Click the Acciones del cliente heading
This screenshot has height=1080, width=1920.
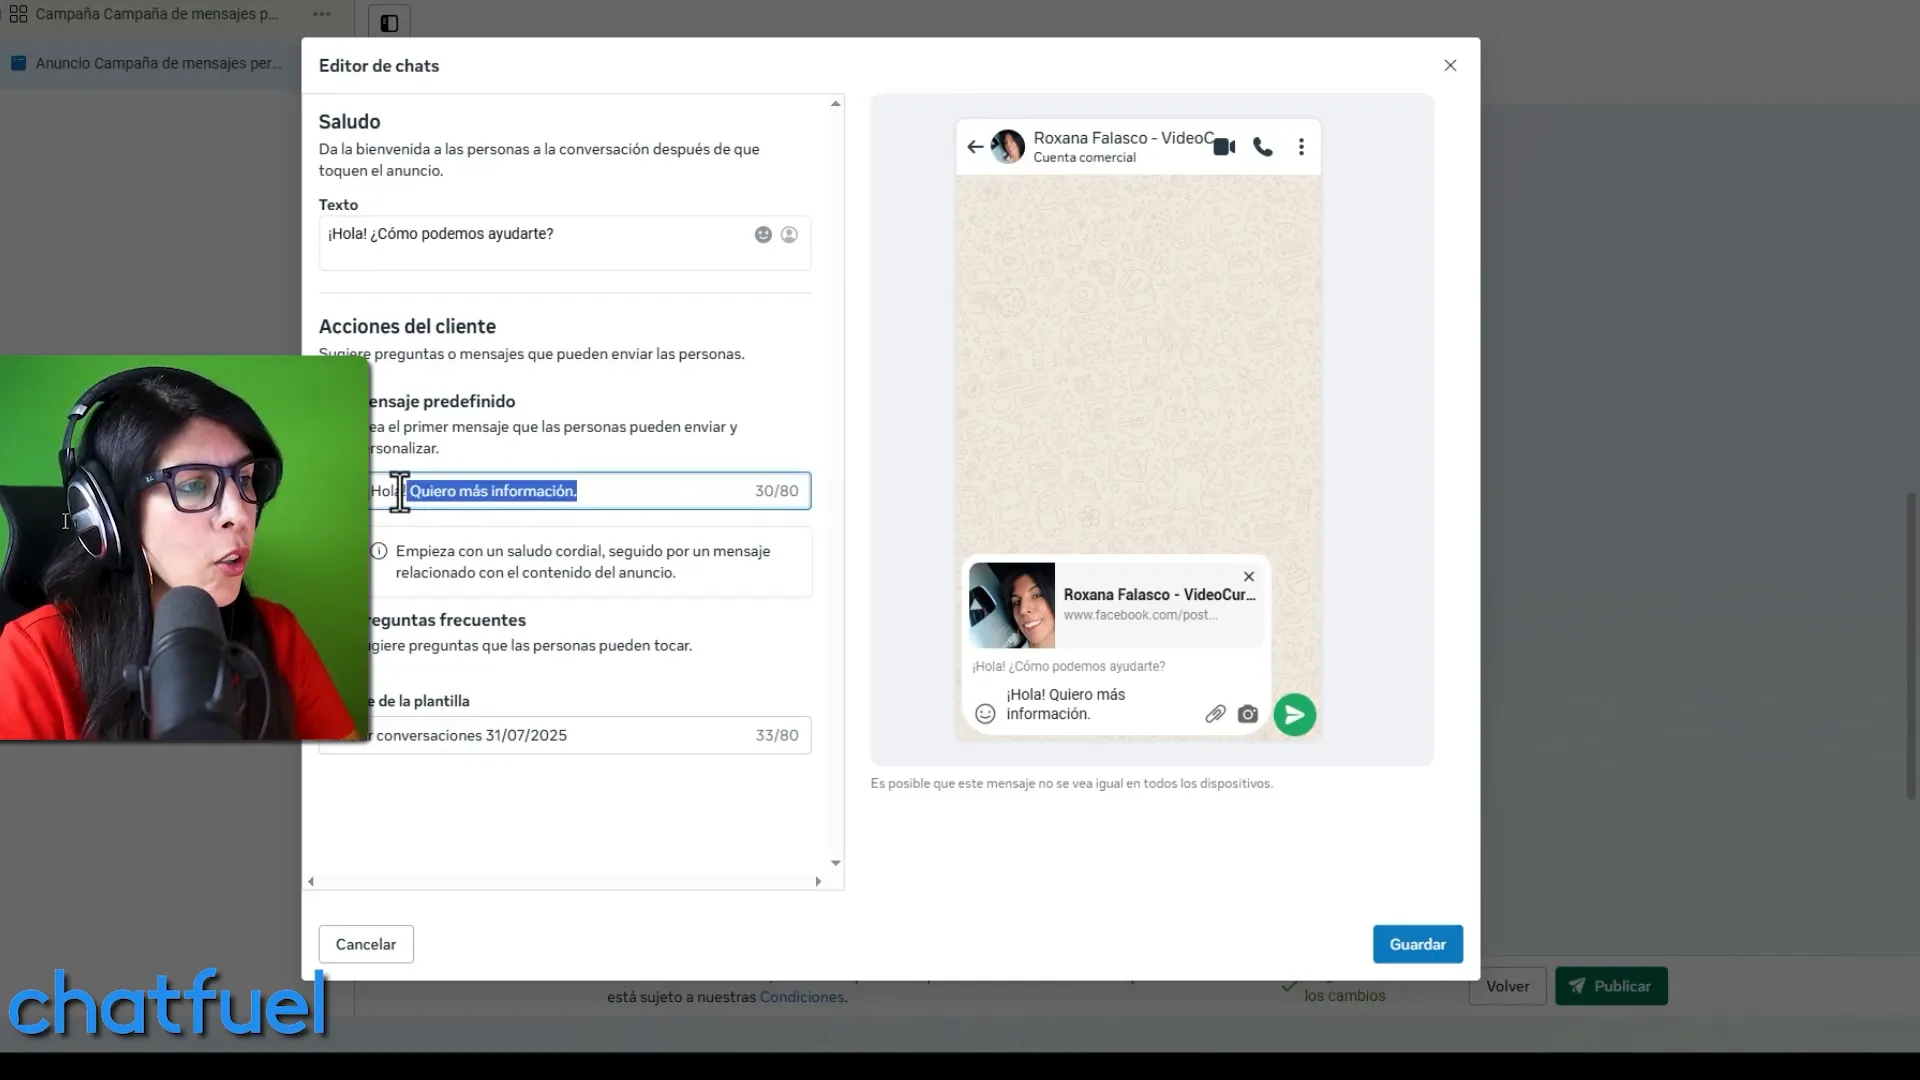tap(407, 326)
